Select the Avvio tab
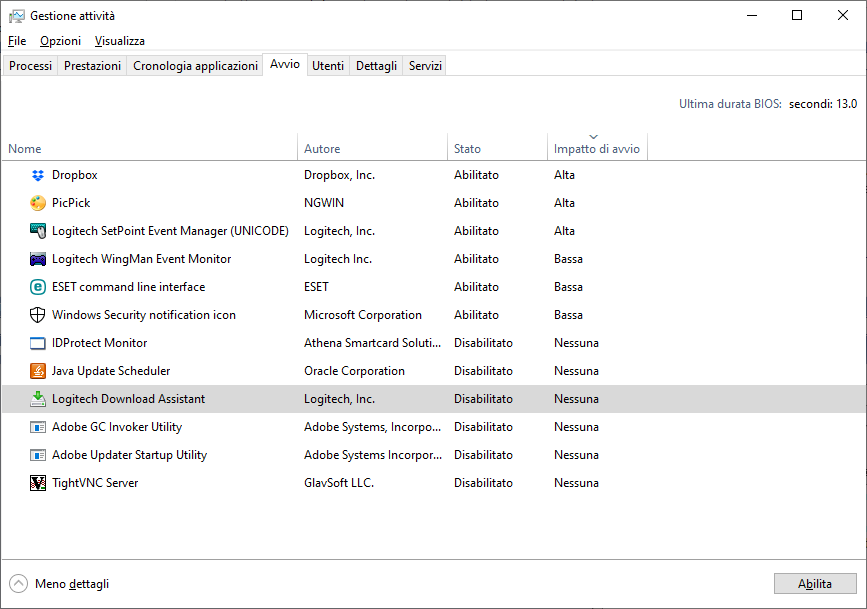Viewport: 867px width, 609px height. [x=285, y=64]
